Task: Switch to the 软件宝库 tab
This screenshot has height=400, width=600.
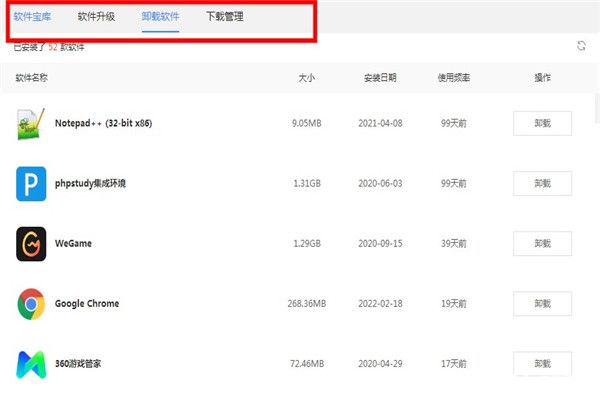Action: [33, 17]
